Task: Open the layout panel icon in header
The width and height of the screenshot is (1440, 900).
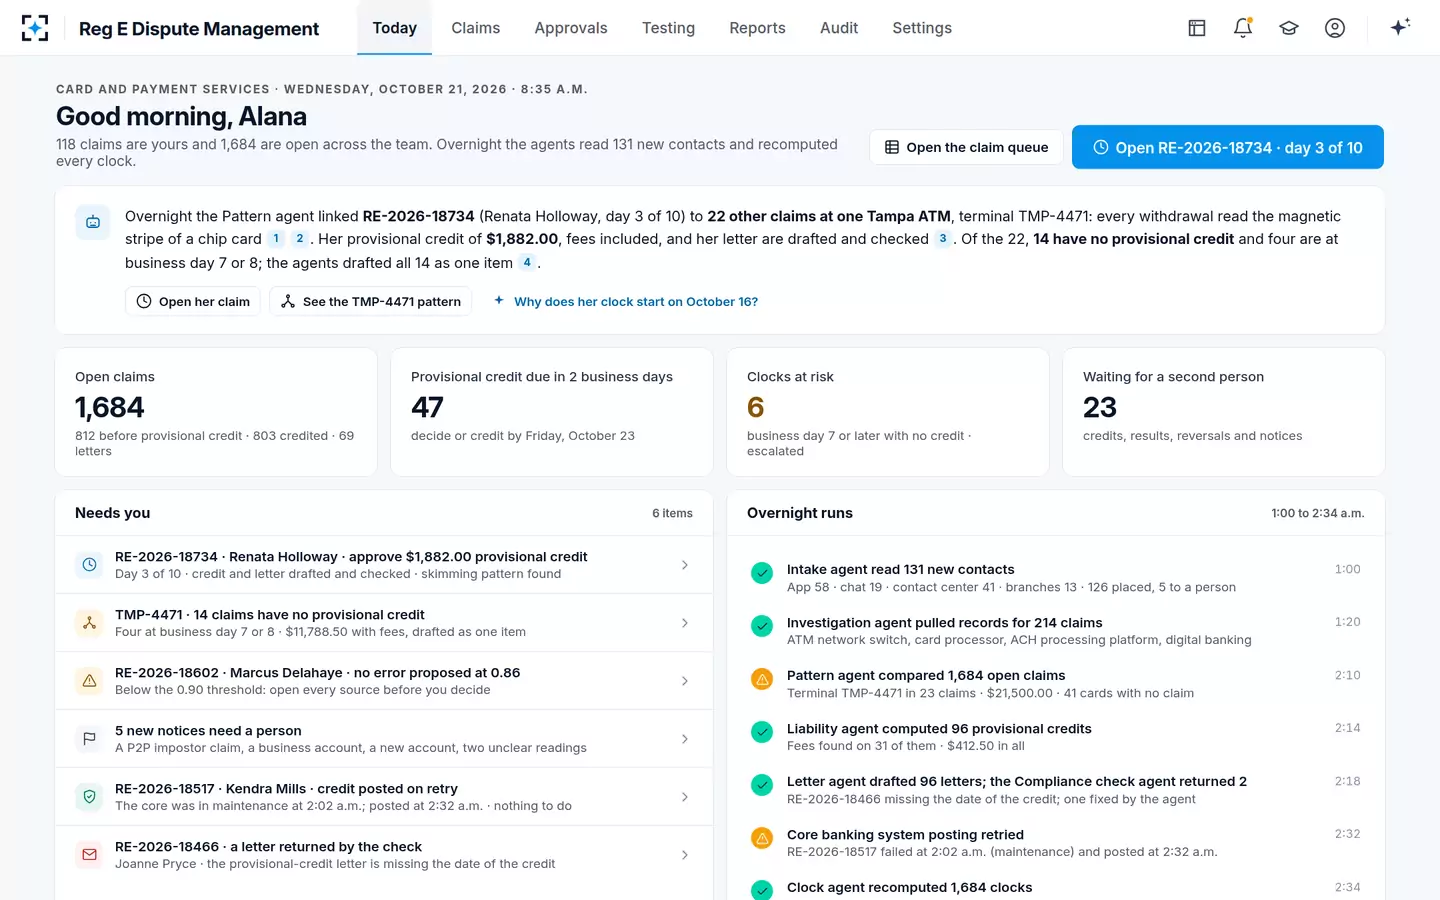Action: [1197, 28]
